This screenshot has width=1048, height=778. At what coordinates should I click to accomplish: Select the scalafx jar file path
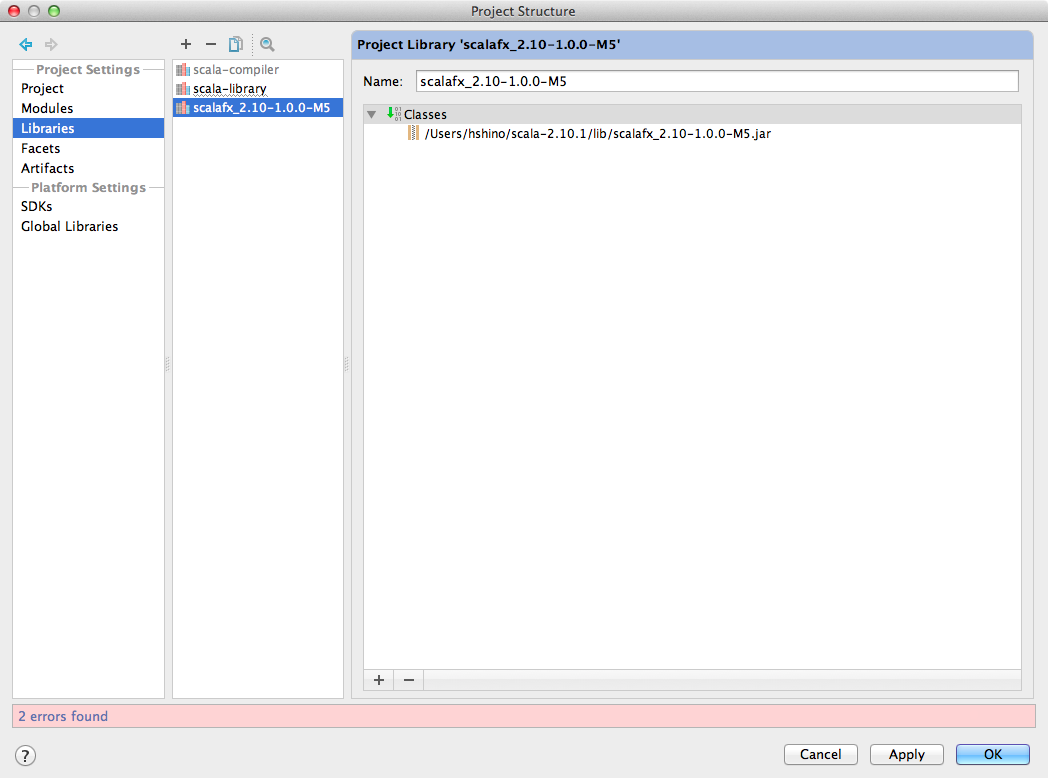point(598,134)
